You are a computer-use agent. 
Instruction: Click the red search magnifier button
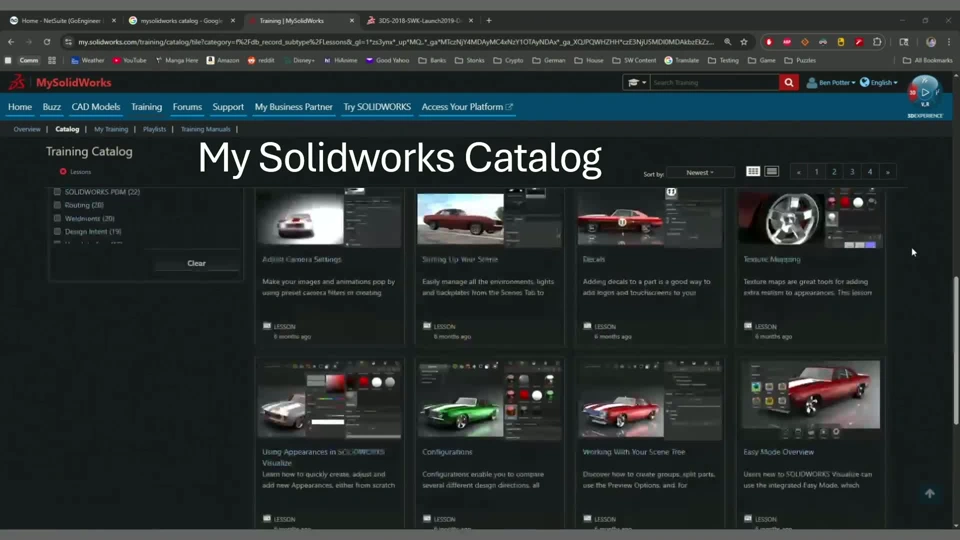(x=789, y=83)
